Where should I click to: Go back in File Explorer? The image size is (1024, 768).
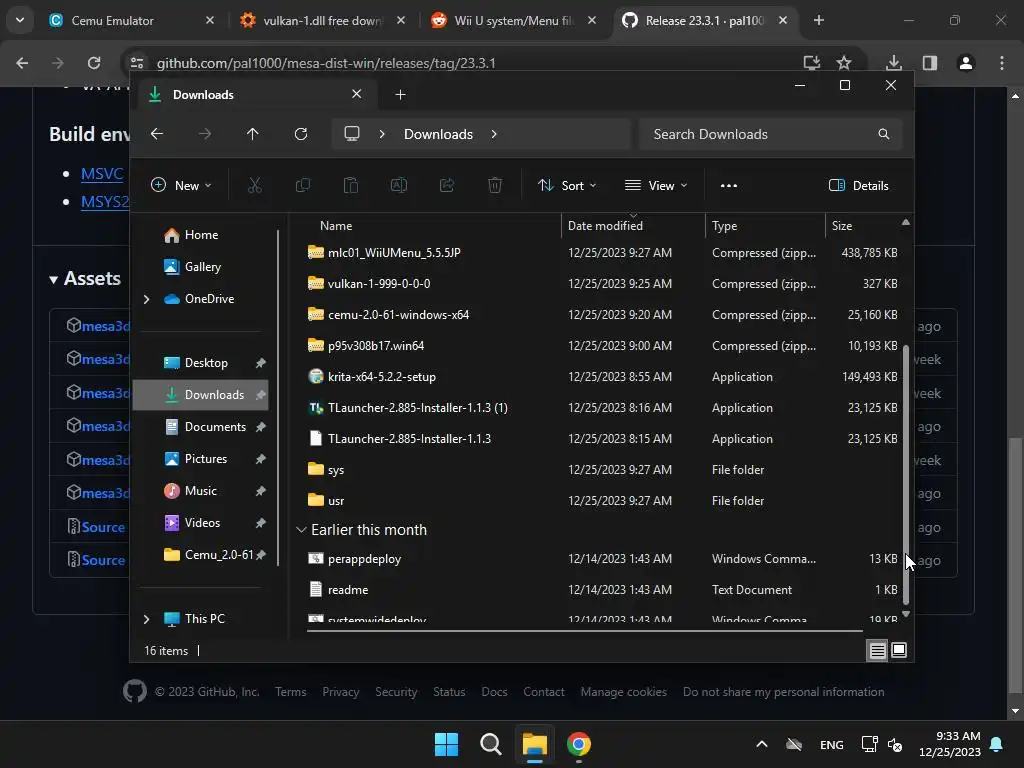(x=157, y=134)
